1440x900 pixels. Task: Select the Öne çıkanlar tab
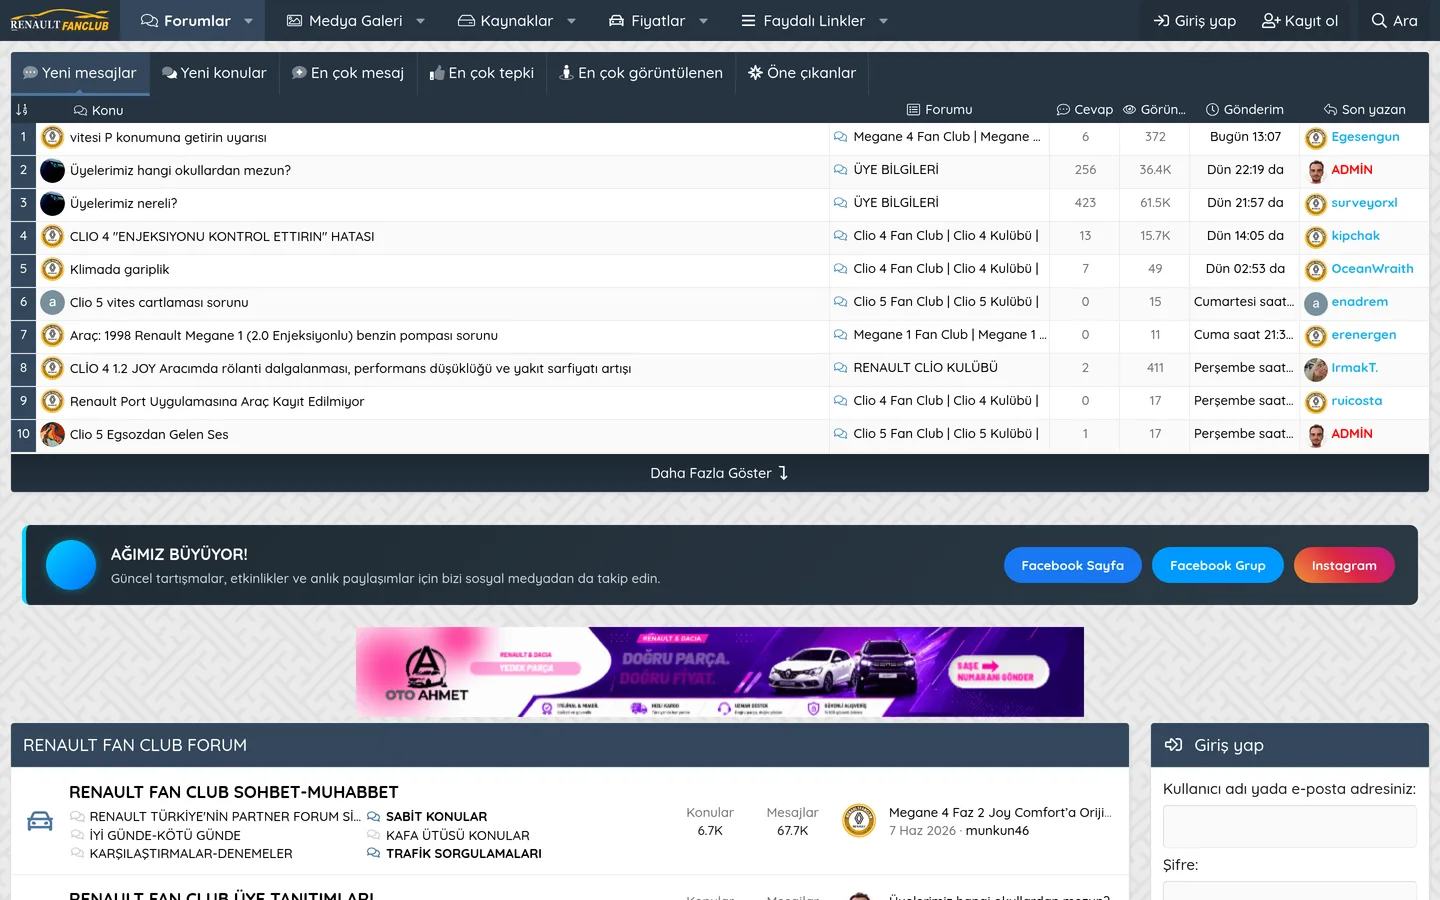click(802, 73)
